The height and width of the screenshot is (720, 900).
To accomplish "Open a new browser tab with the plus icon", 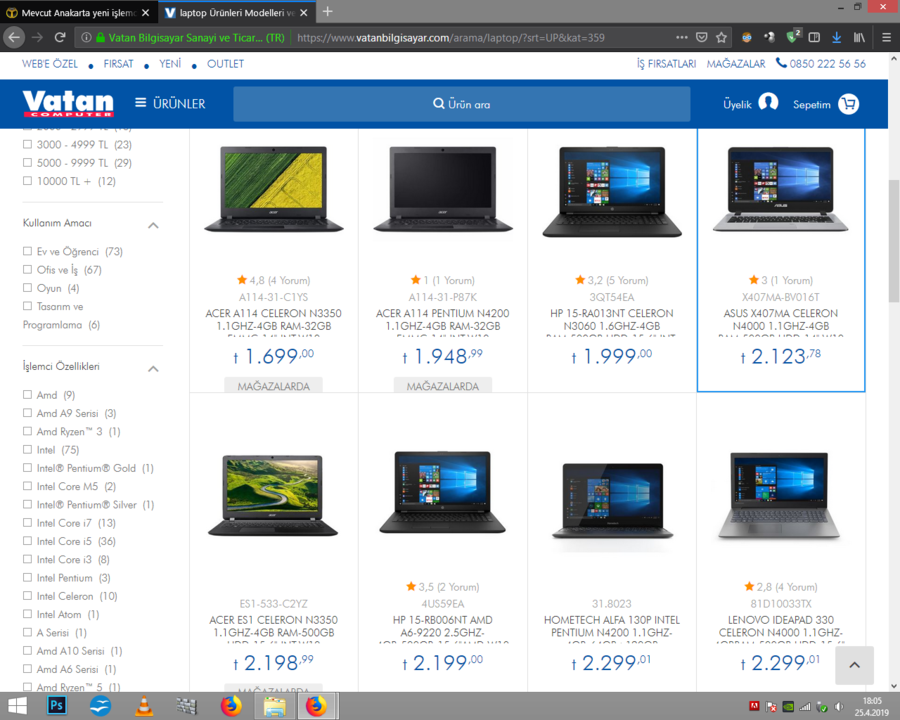I will [328, 11].
